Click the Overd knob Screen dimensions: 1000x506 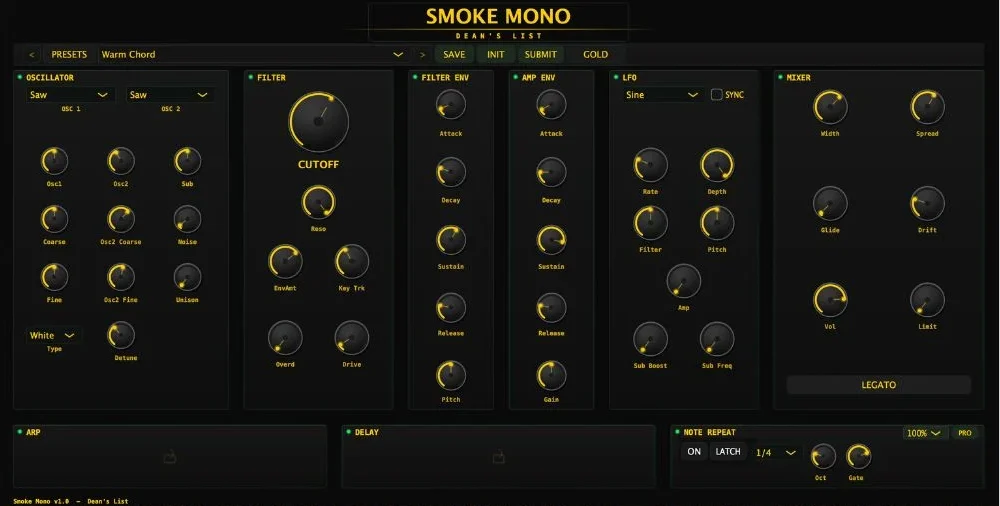285,338
